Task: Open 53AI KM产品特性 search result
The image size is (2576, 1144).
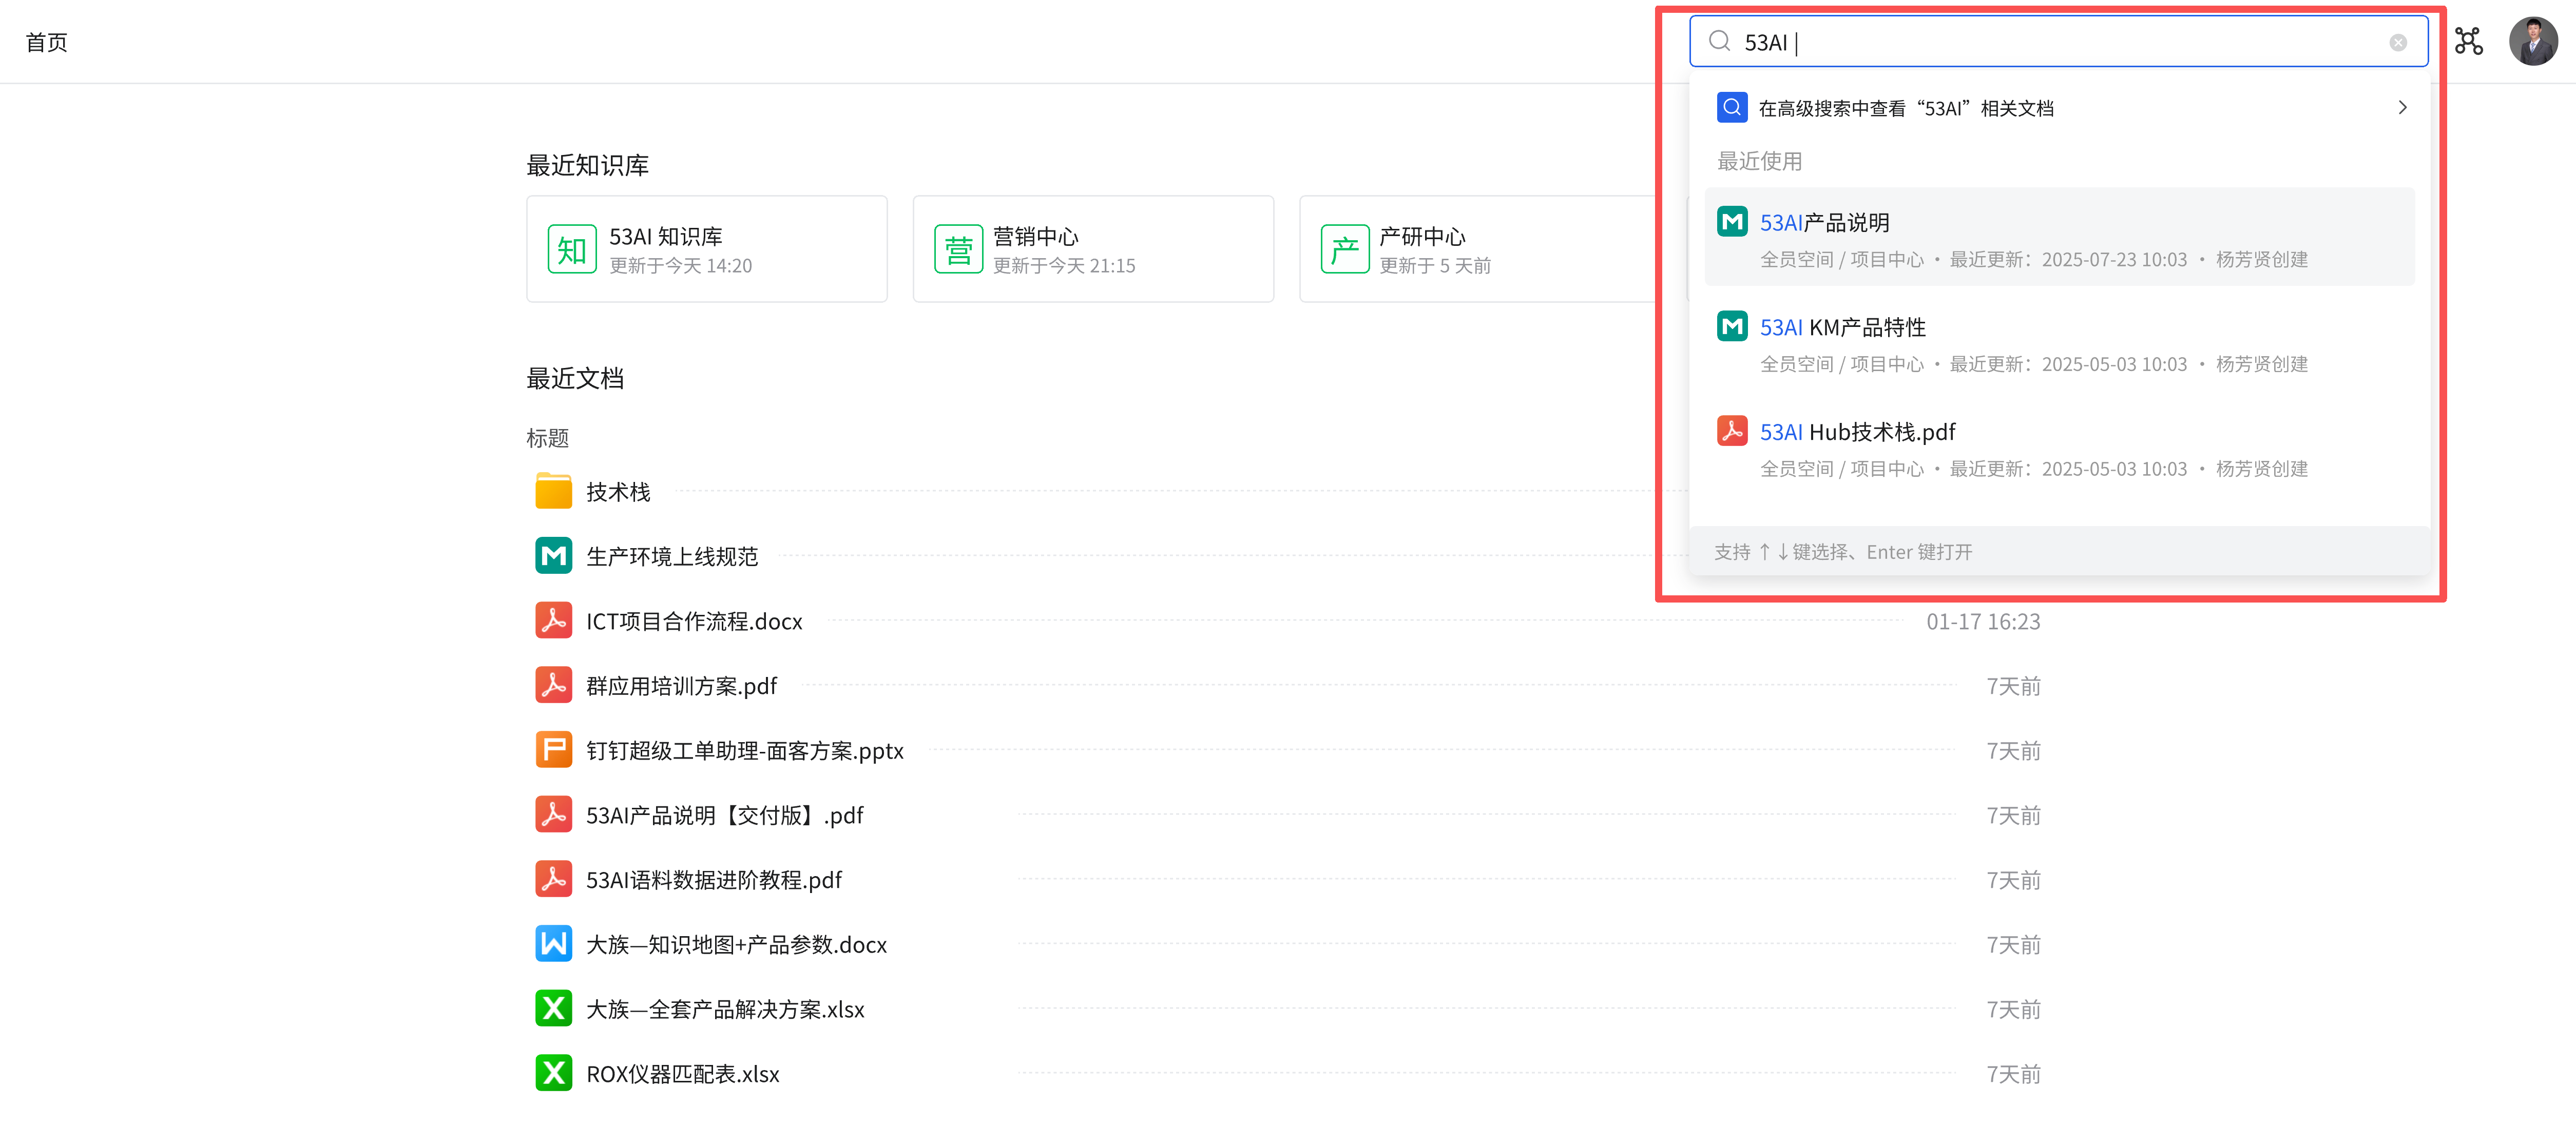Action: pos(1842,328)
